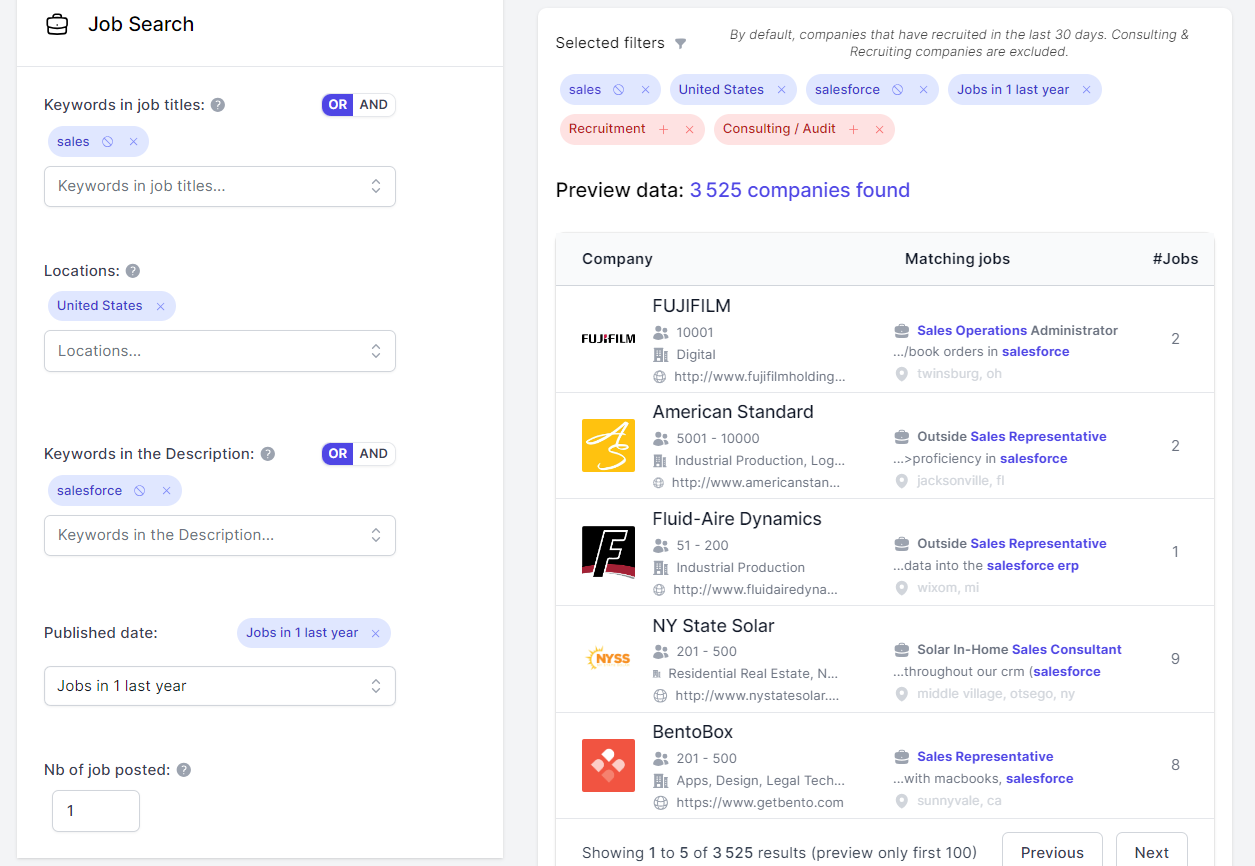Click 3 525 companies found text
The image size is (1255, 866).
(800, 190)
